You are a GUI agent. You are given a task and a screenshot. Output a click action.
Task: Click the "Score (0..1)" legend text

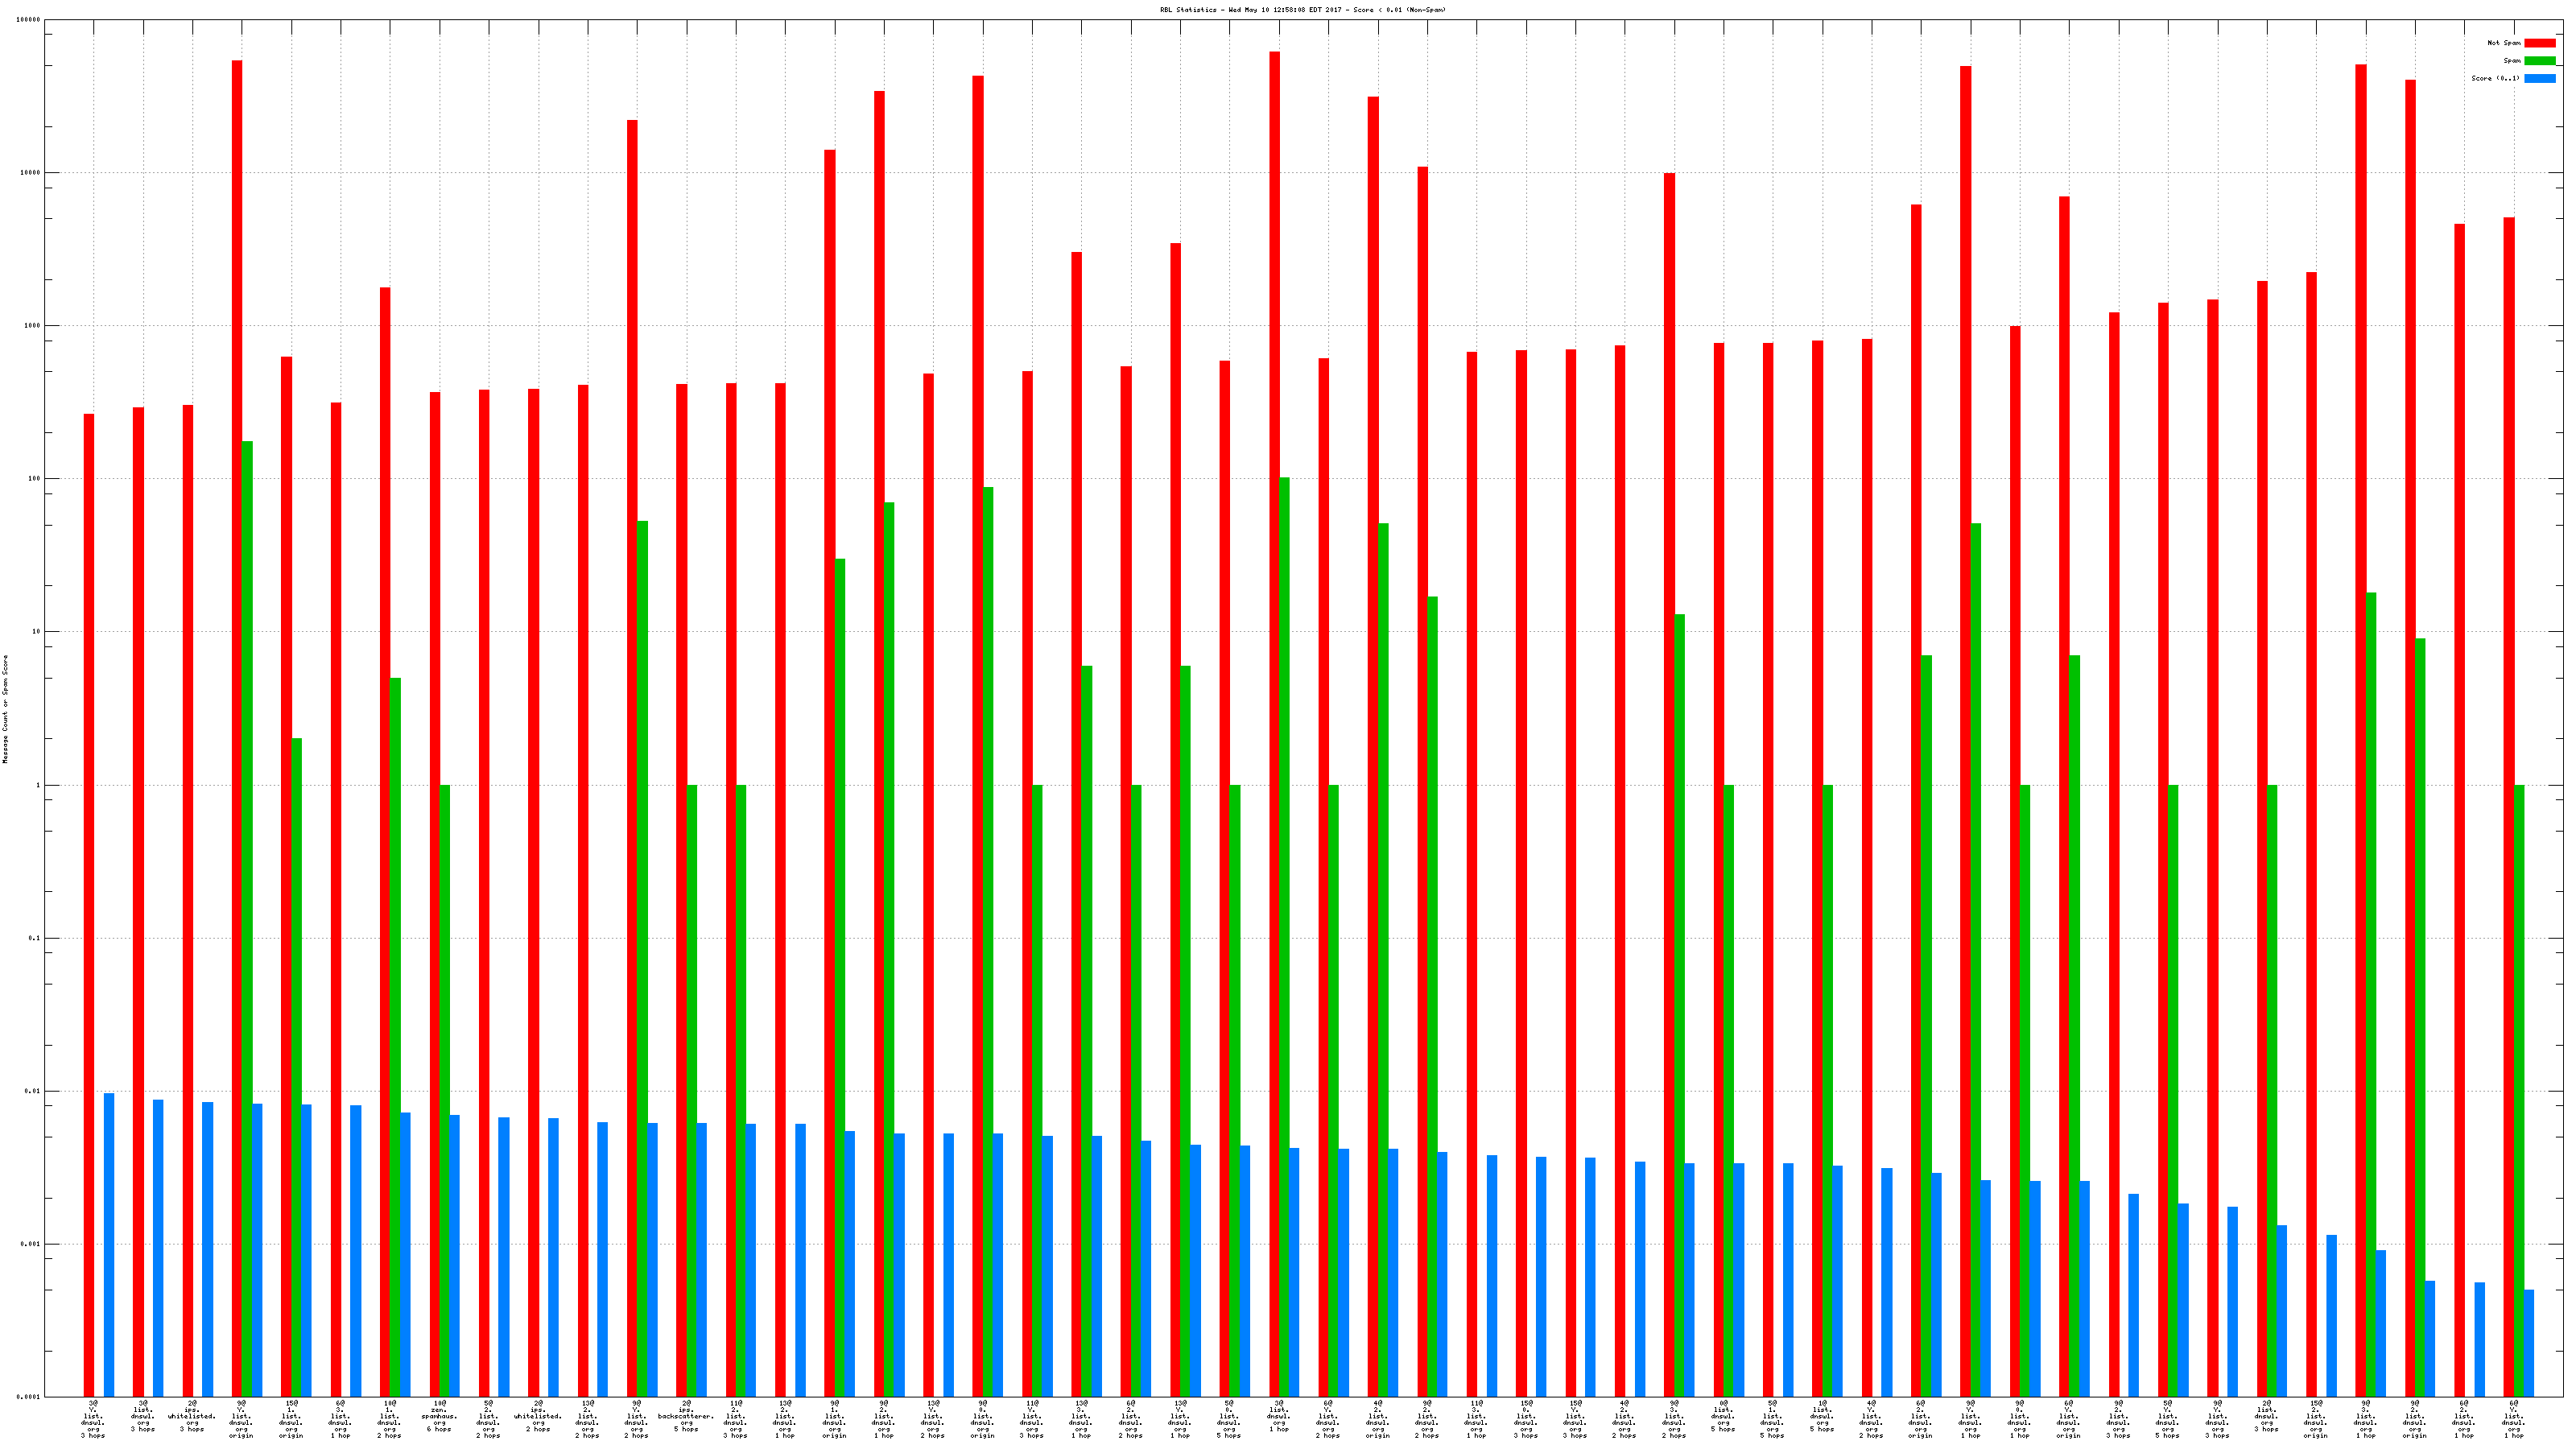click(x=2495, y=78)
